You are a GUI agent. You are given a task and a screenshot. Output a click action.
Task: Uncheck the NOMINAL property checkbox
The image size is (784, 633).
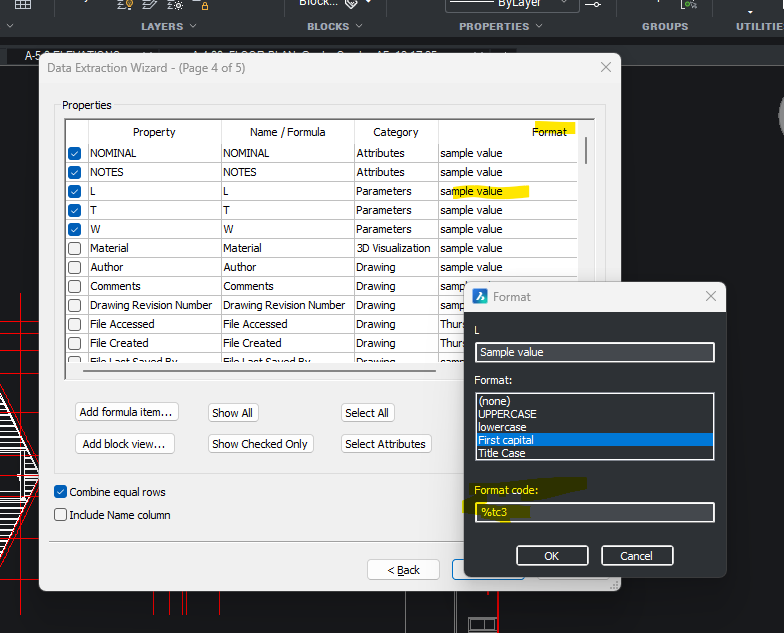click(75, 153)
